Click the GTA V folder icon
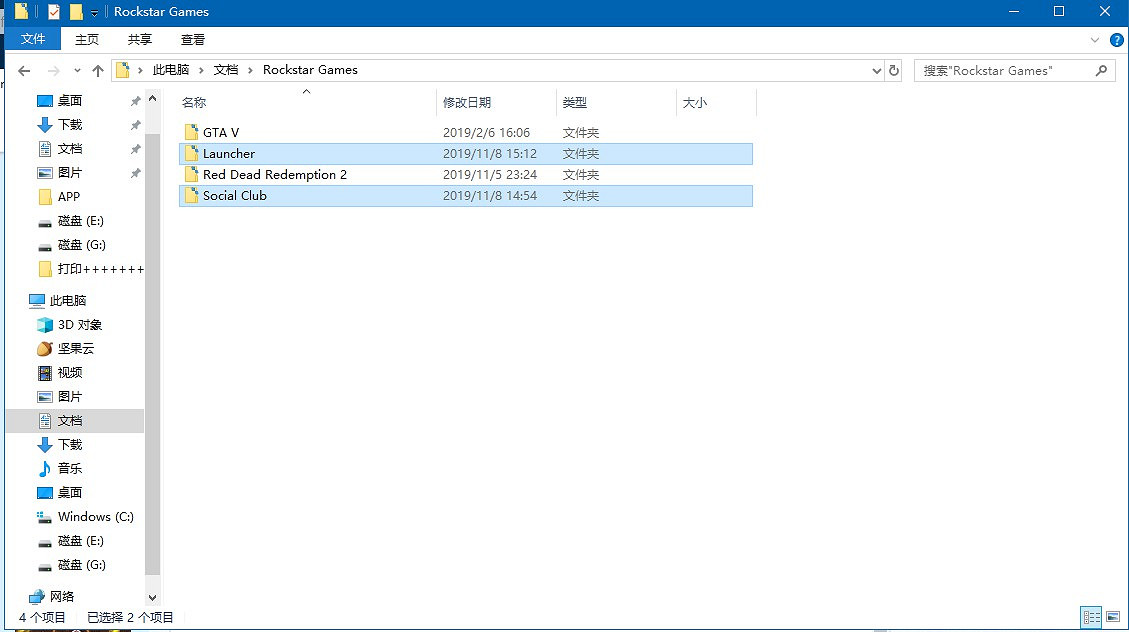Image resolution: width=1129 pixels, height=632 pixels. pos(192,132)
